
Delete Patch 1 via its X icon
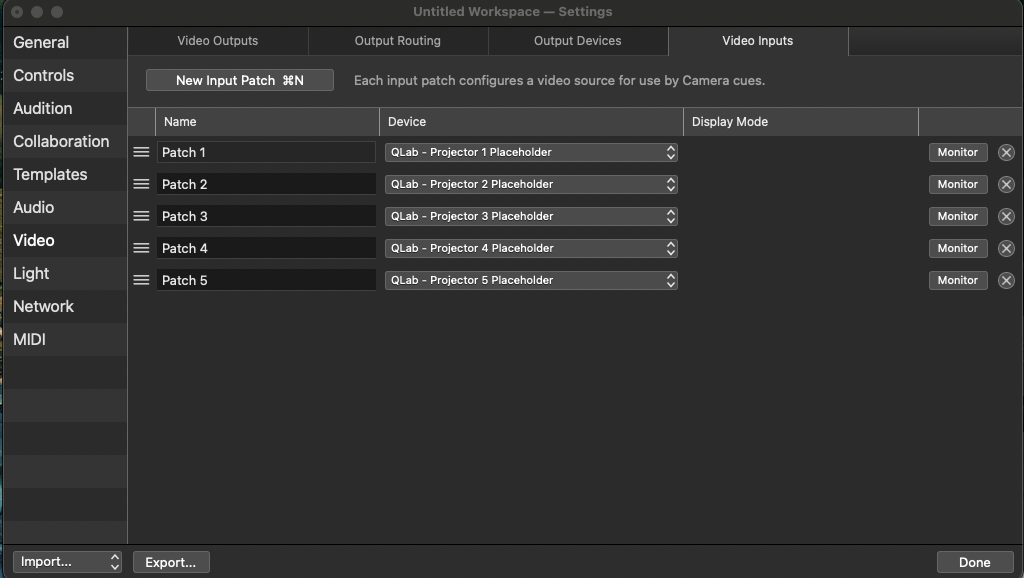tap(1006, 152)
